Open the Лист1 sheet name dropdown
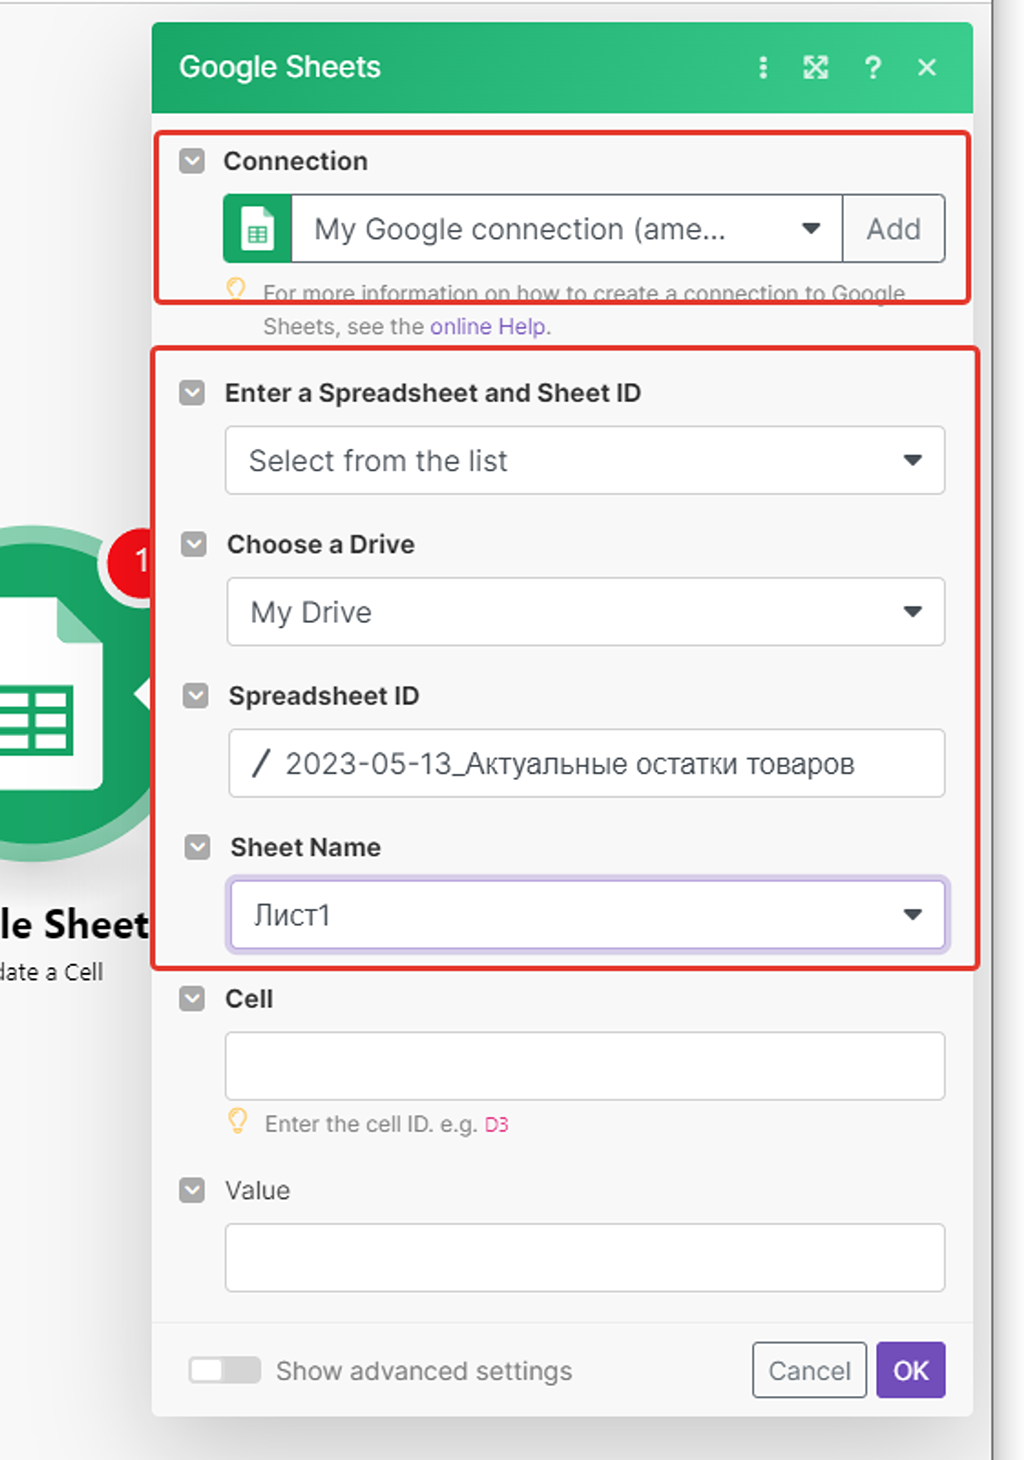This screenshot has height=1460, width=1024. tap(588, 914)
